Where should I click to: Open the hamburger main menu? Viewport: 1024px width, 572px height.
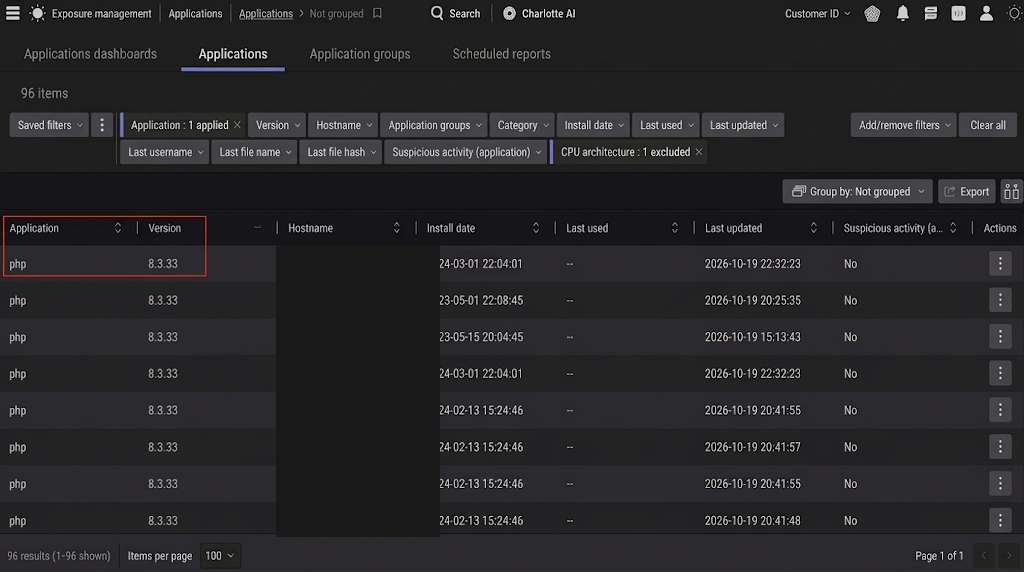[x=12, y=13]
